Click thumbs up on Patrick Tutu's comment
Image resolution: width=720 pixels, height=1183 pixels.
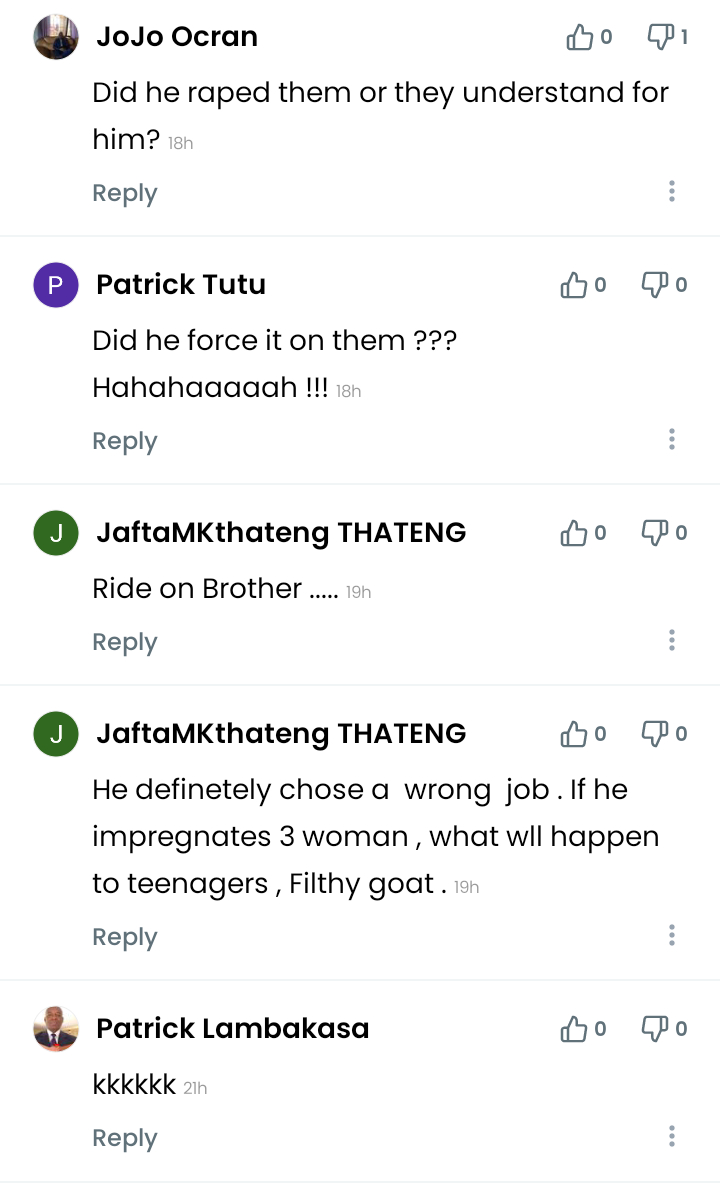click(574, 286)
